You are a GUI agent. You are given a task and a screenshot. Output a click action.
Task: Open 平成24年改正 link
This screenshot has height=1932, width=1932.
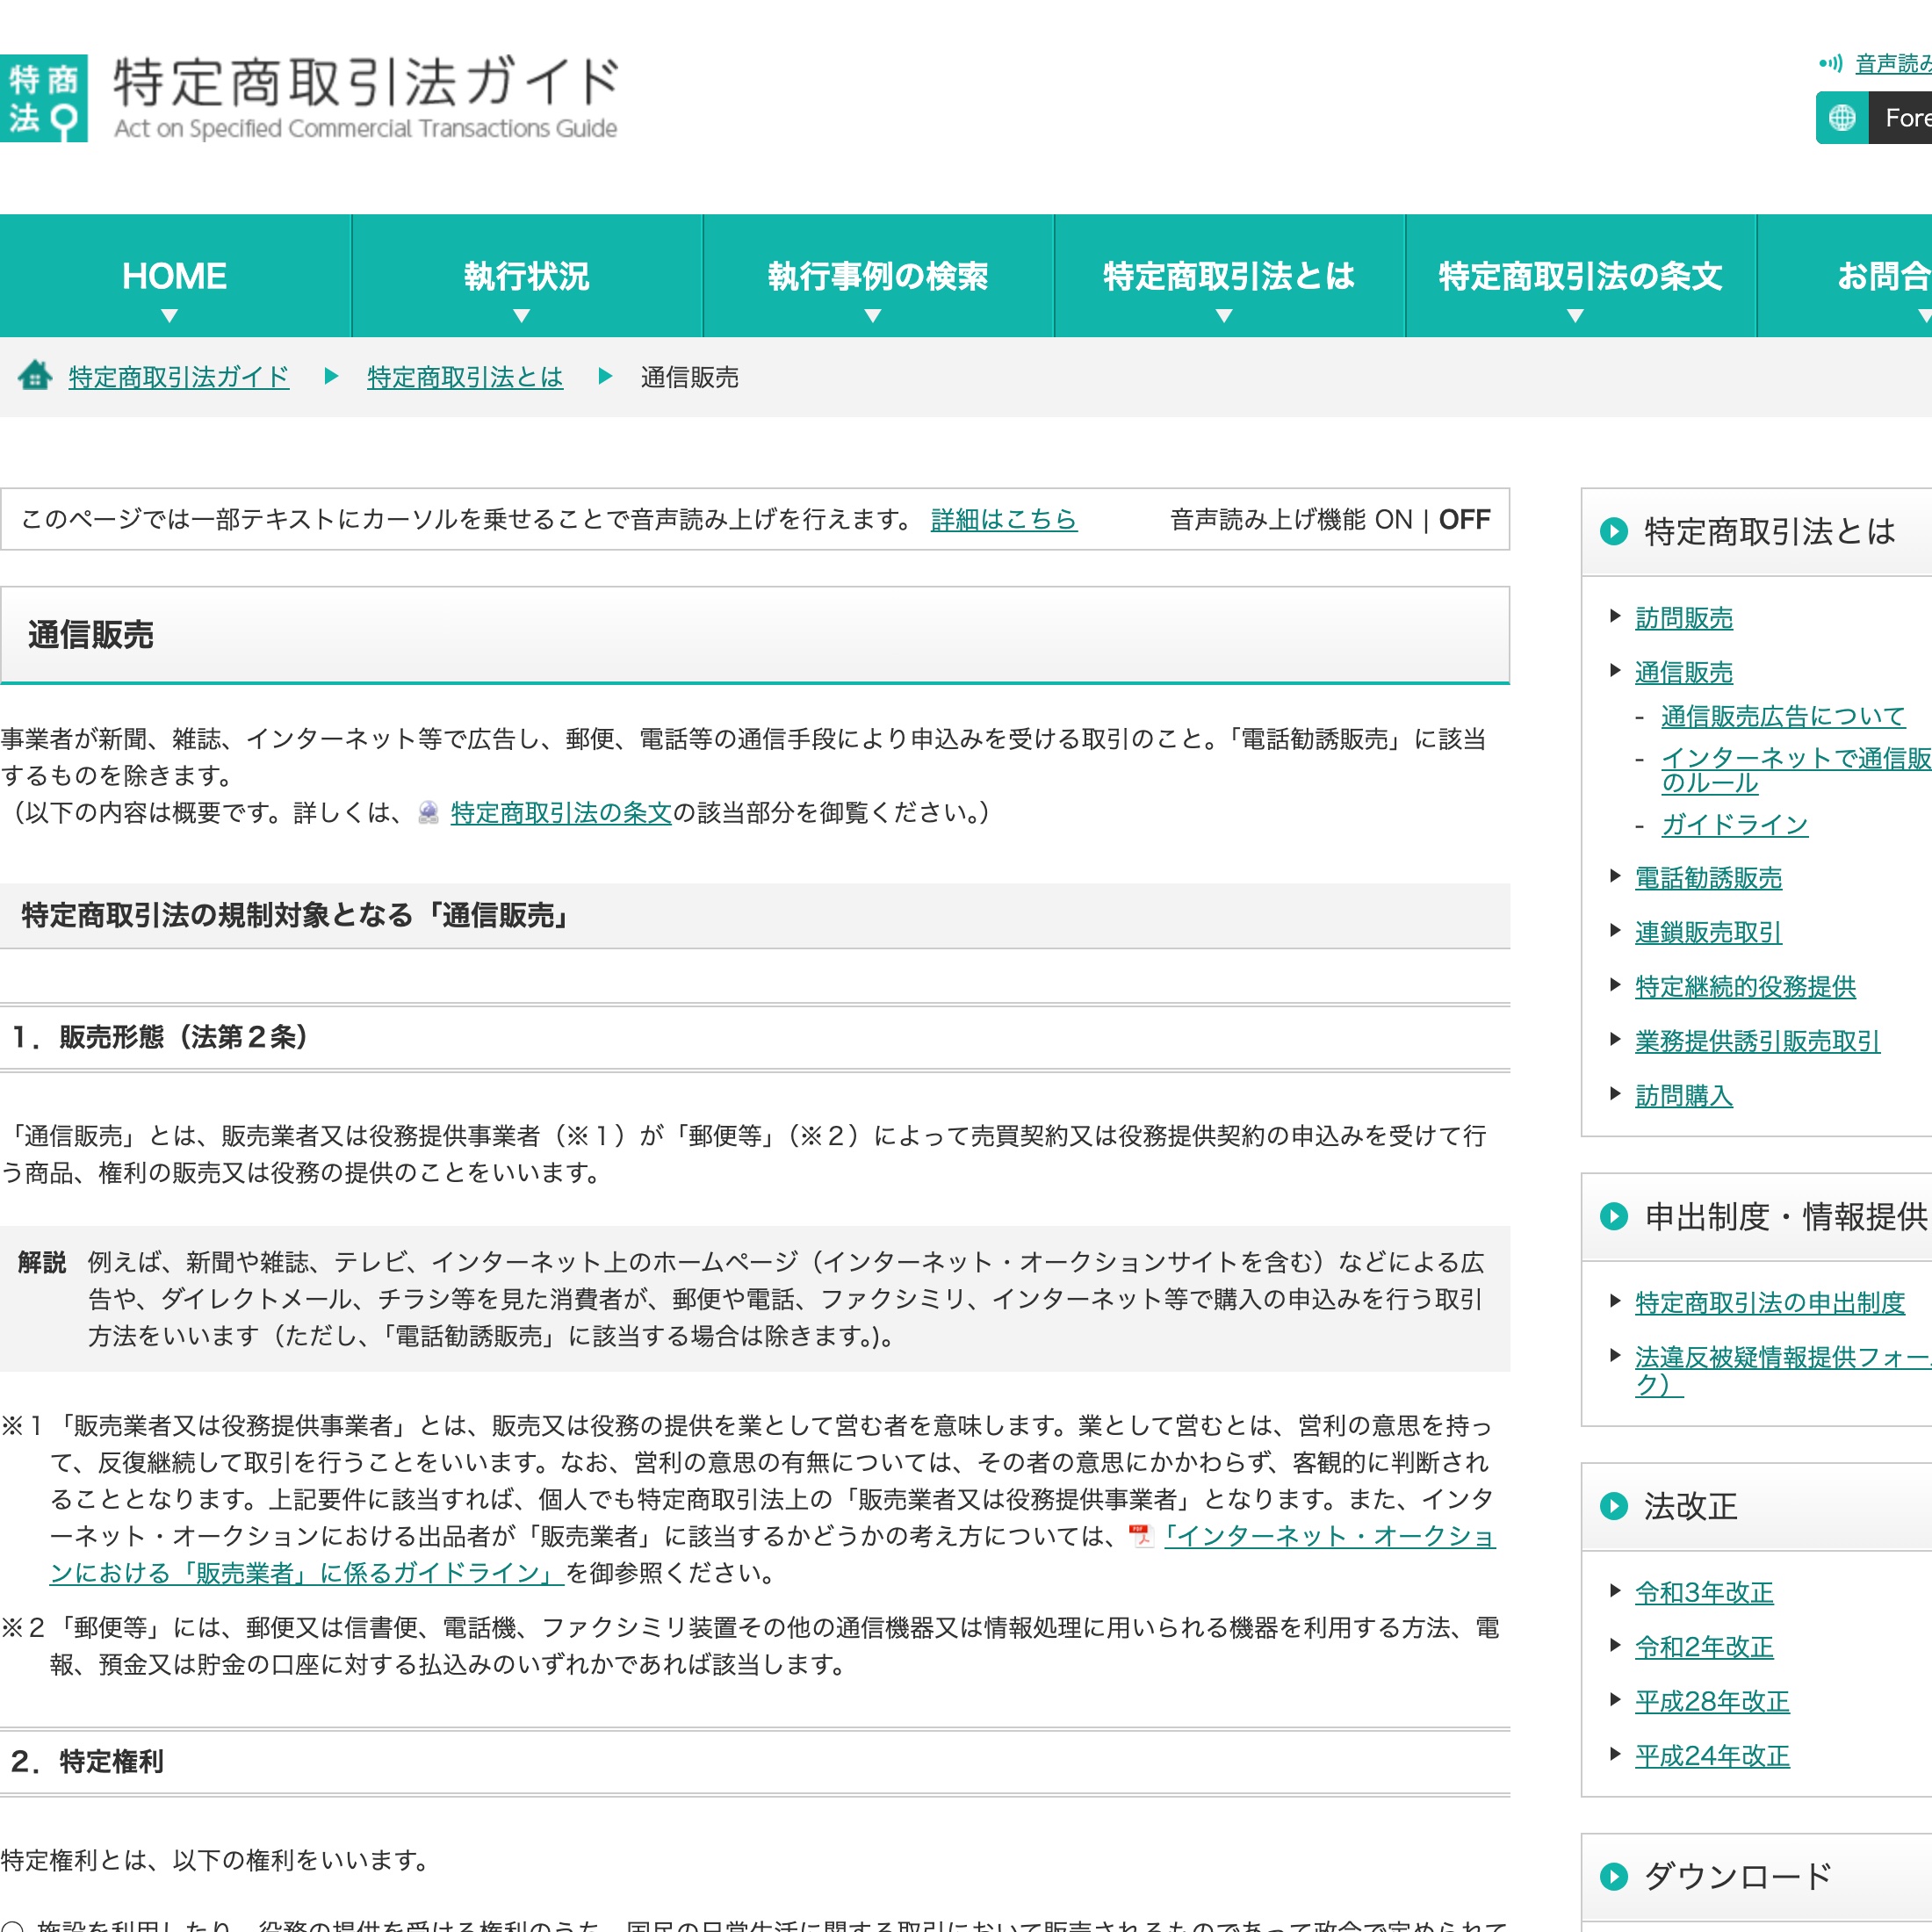(1712, 1756)
